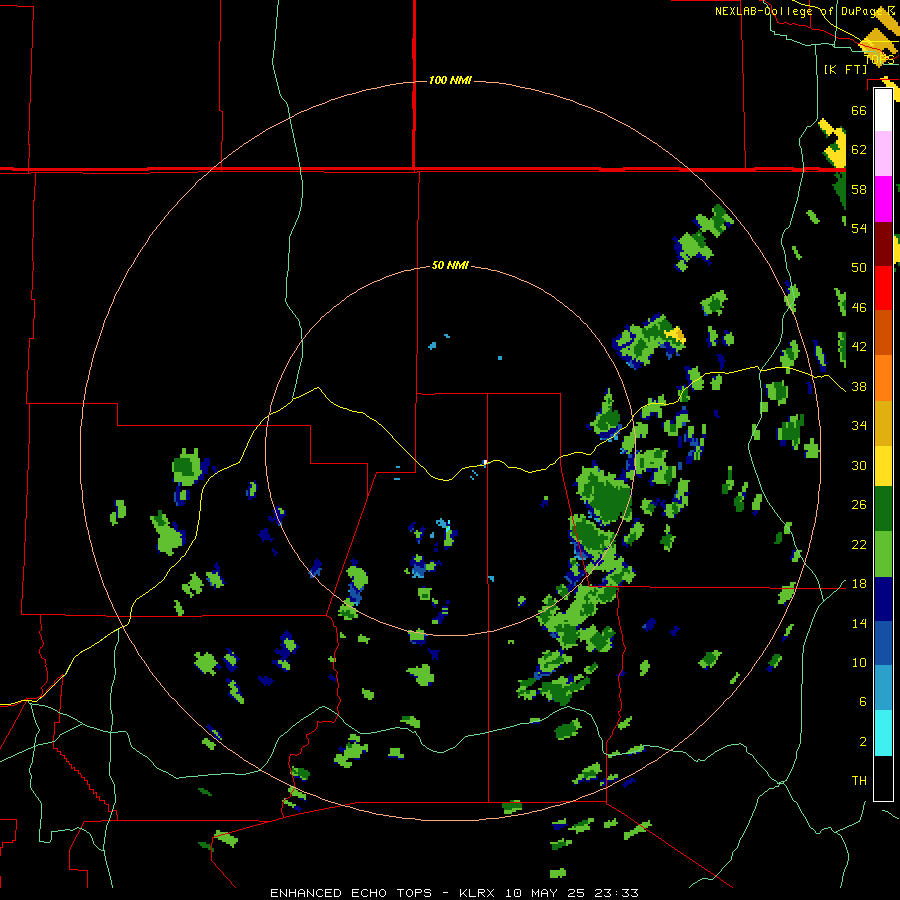Click the [K FT] units label
900x900 pixels.
pyautogui.click(x=845, y=69)
